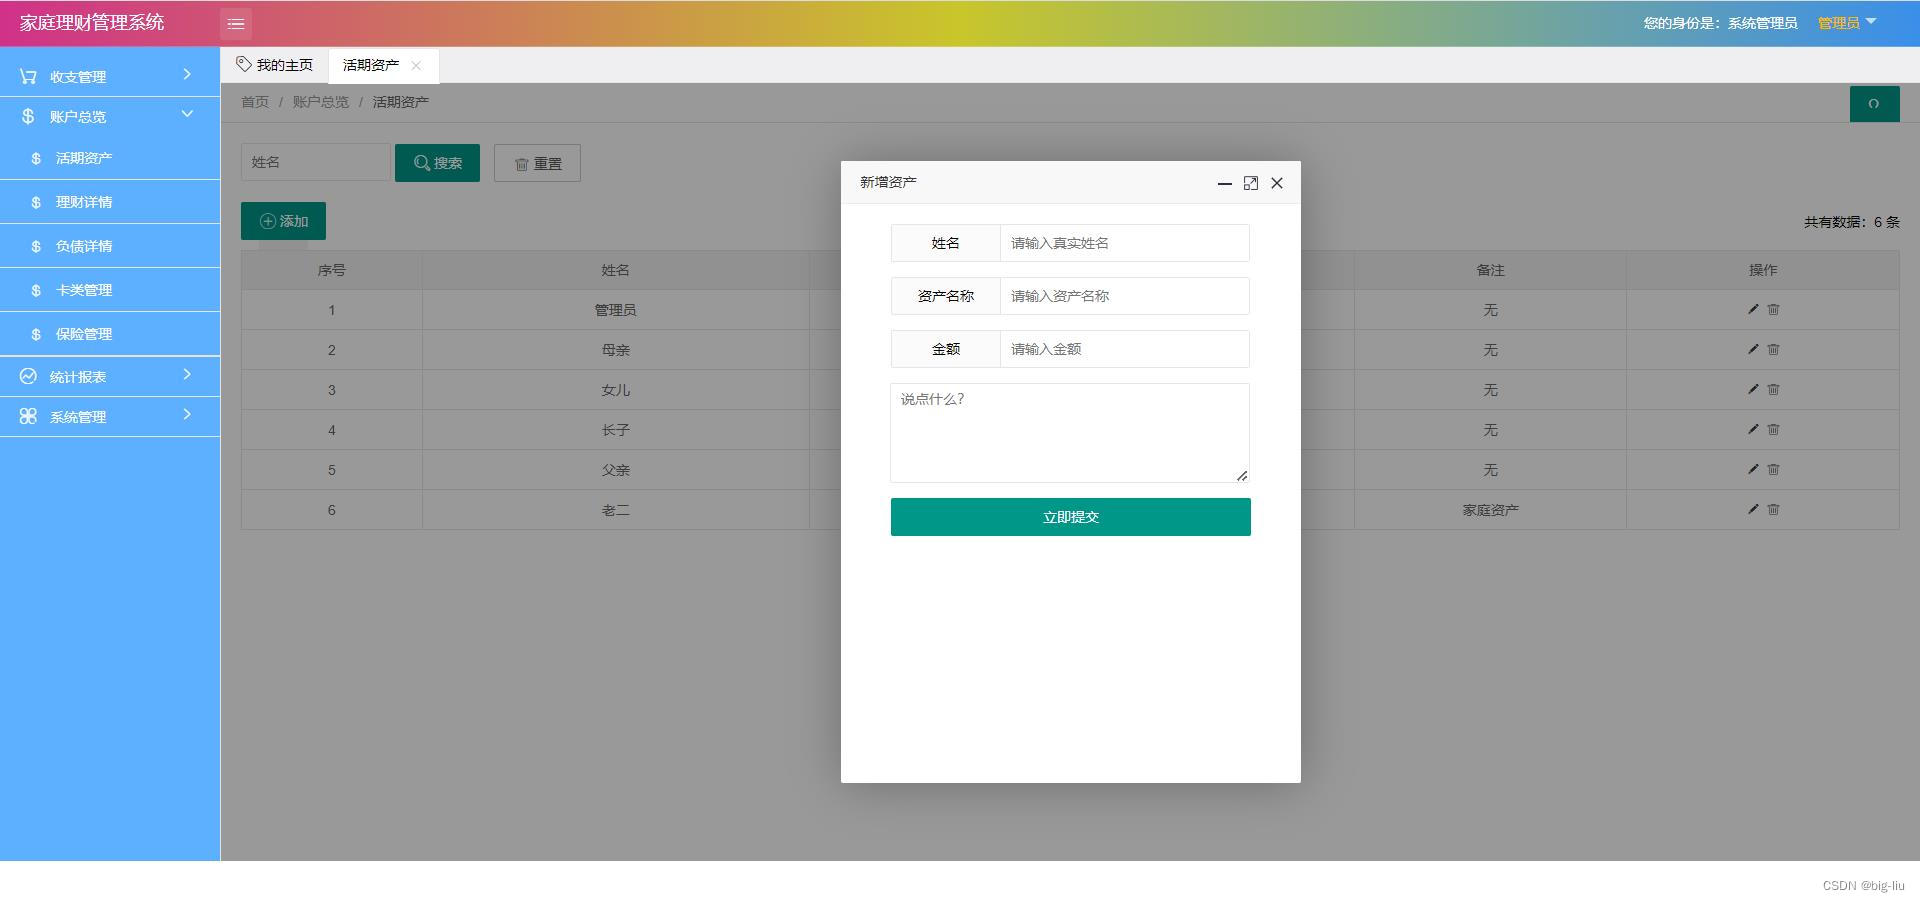Viewport: 1920px width, 902px height.
Task: Expand the 系统管理 menu chevron
Action: tap(187, 415)
